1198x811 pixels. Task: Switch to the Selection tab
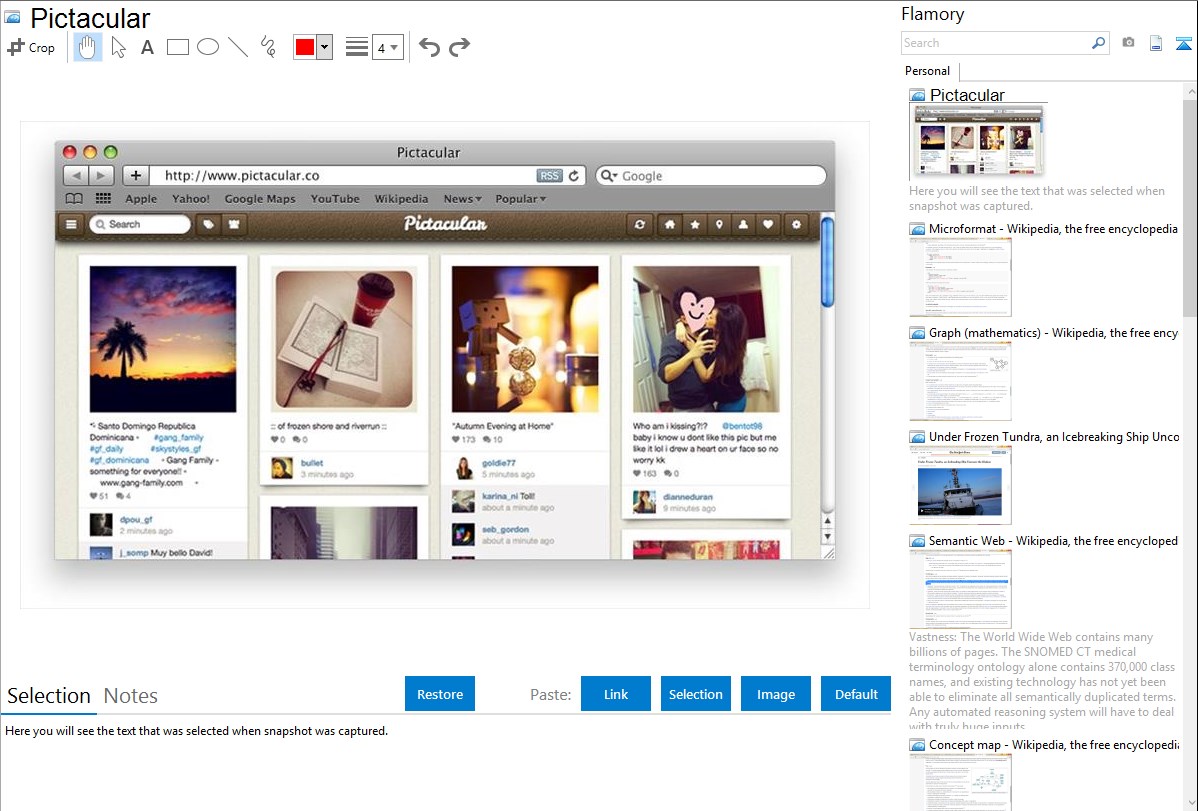click(x=48, y=696)
